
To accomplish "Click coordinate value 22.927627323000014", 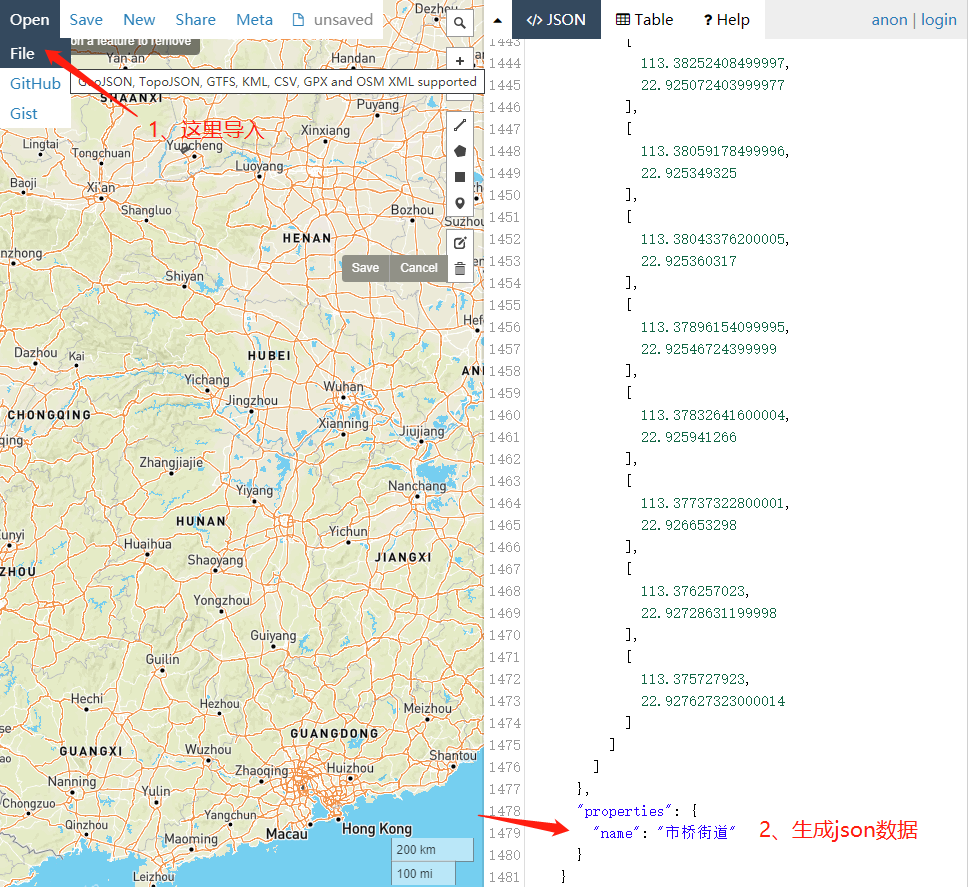I will point(712,701).
